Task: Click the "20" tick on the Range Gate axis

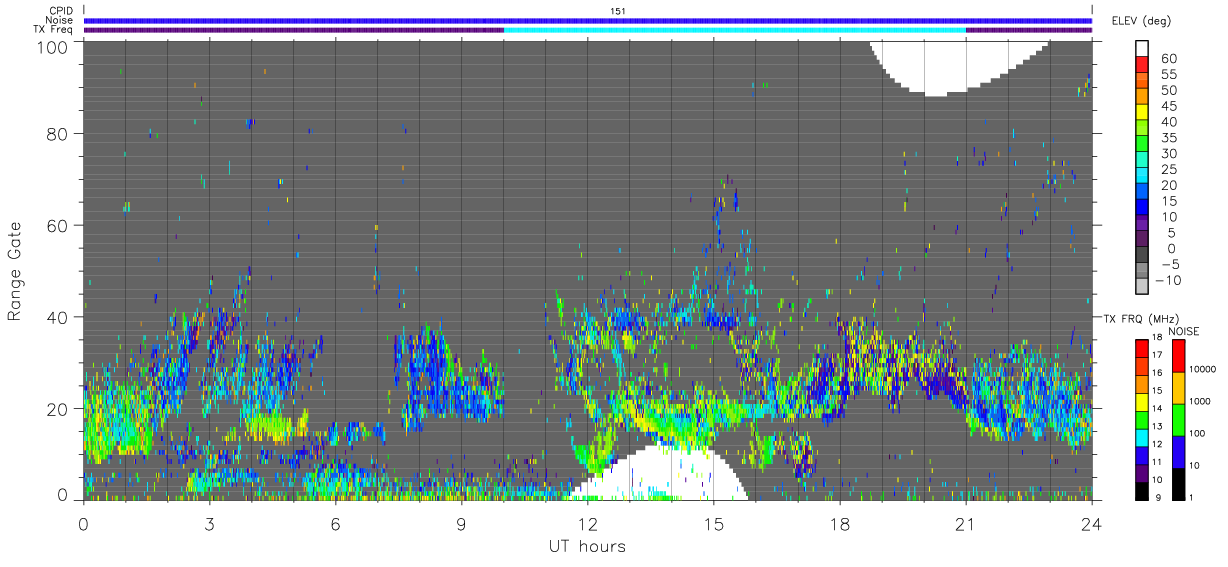Action: click(x=57, y=409)
